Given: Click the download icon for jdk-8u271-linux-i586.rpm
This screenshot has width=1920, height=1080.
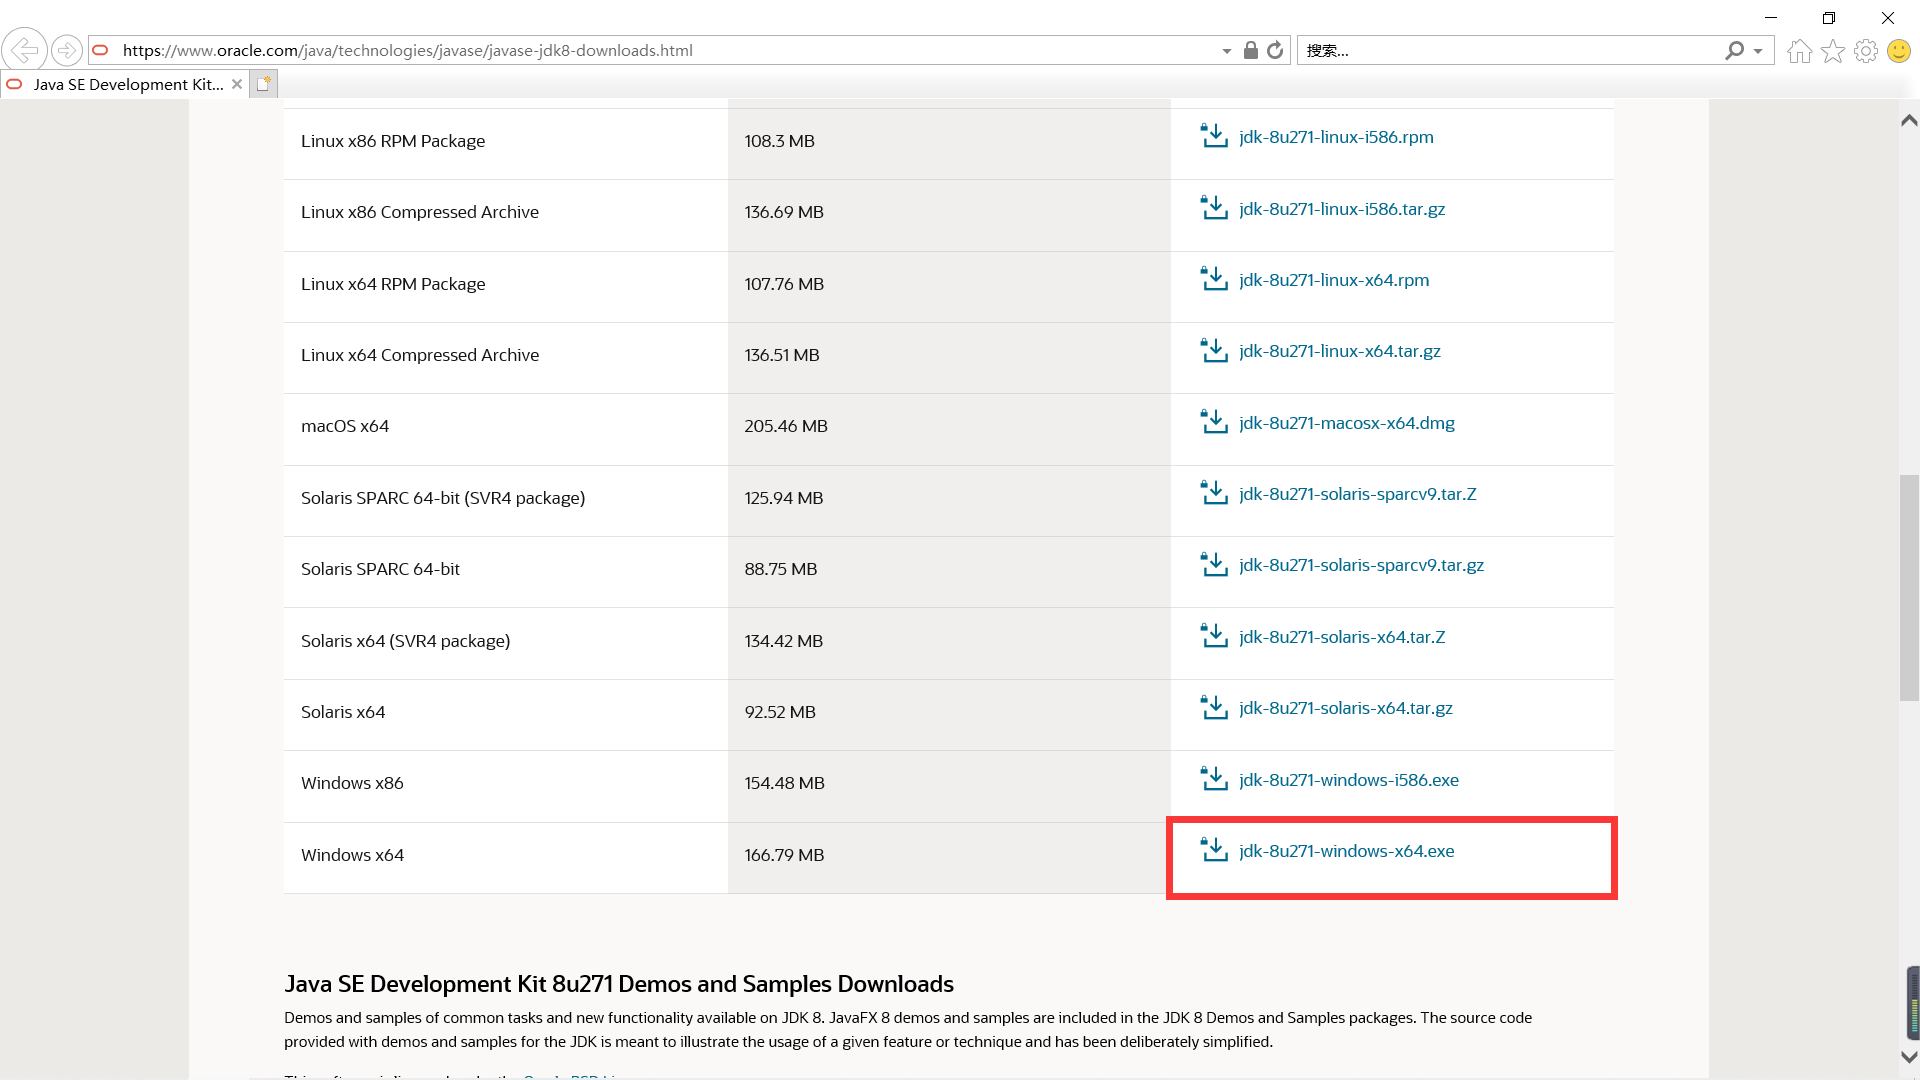Looking at the screenshot, I should 1214,136.
